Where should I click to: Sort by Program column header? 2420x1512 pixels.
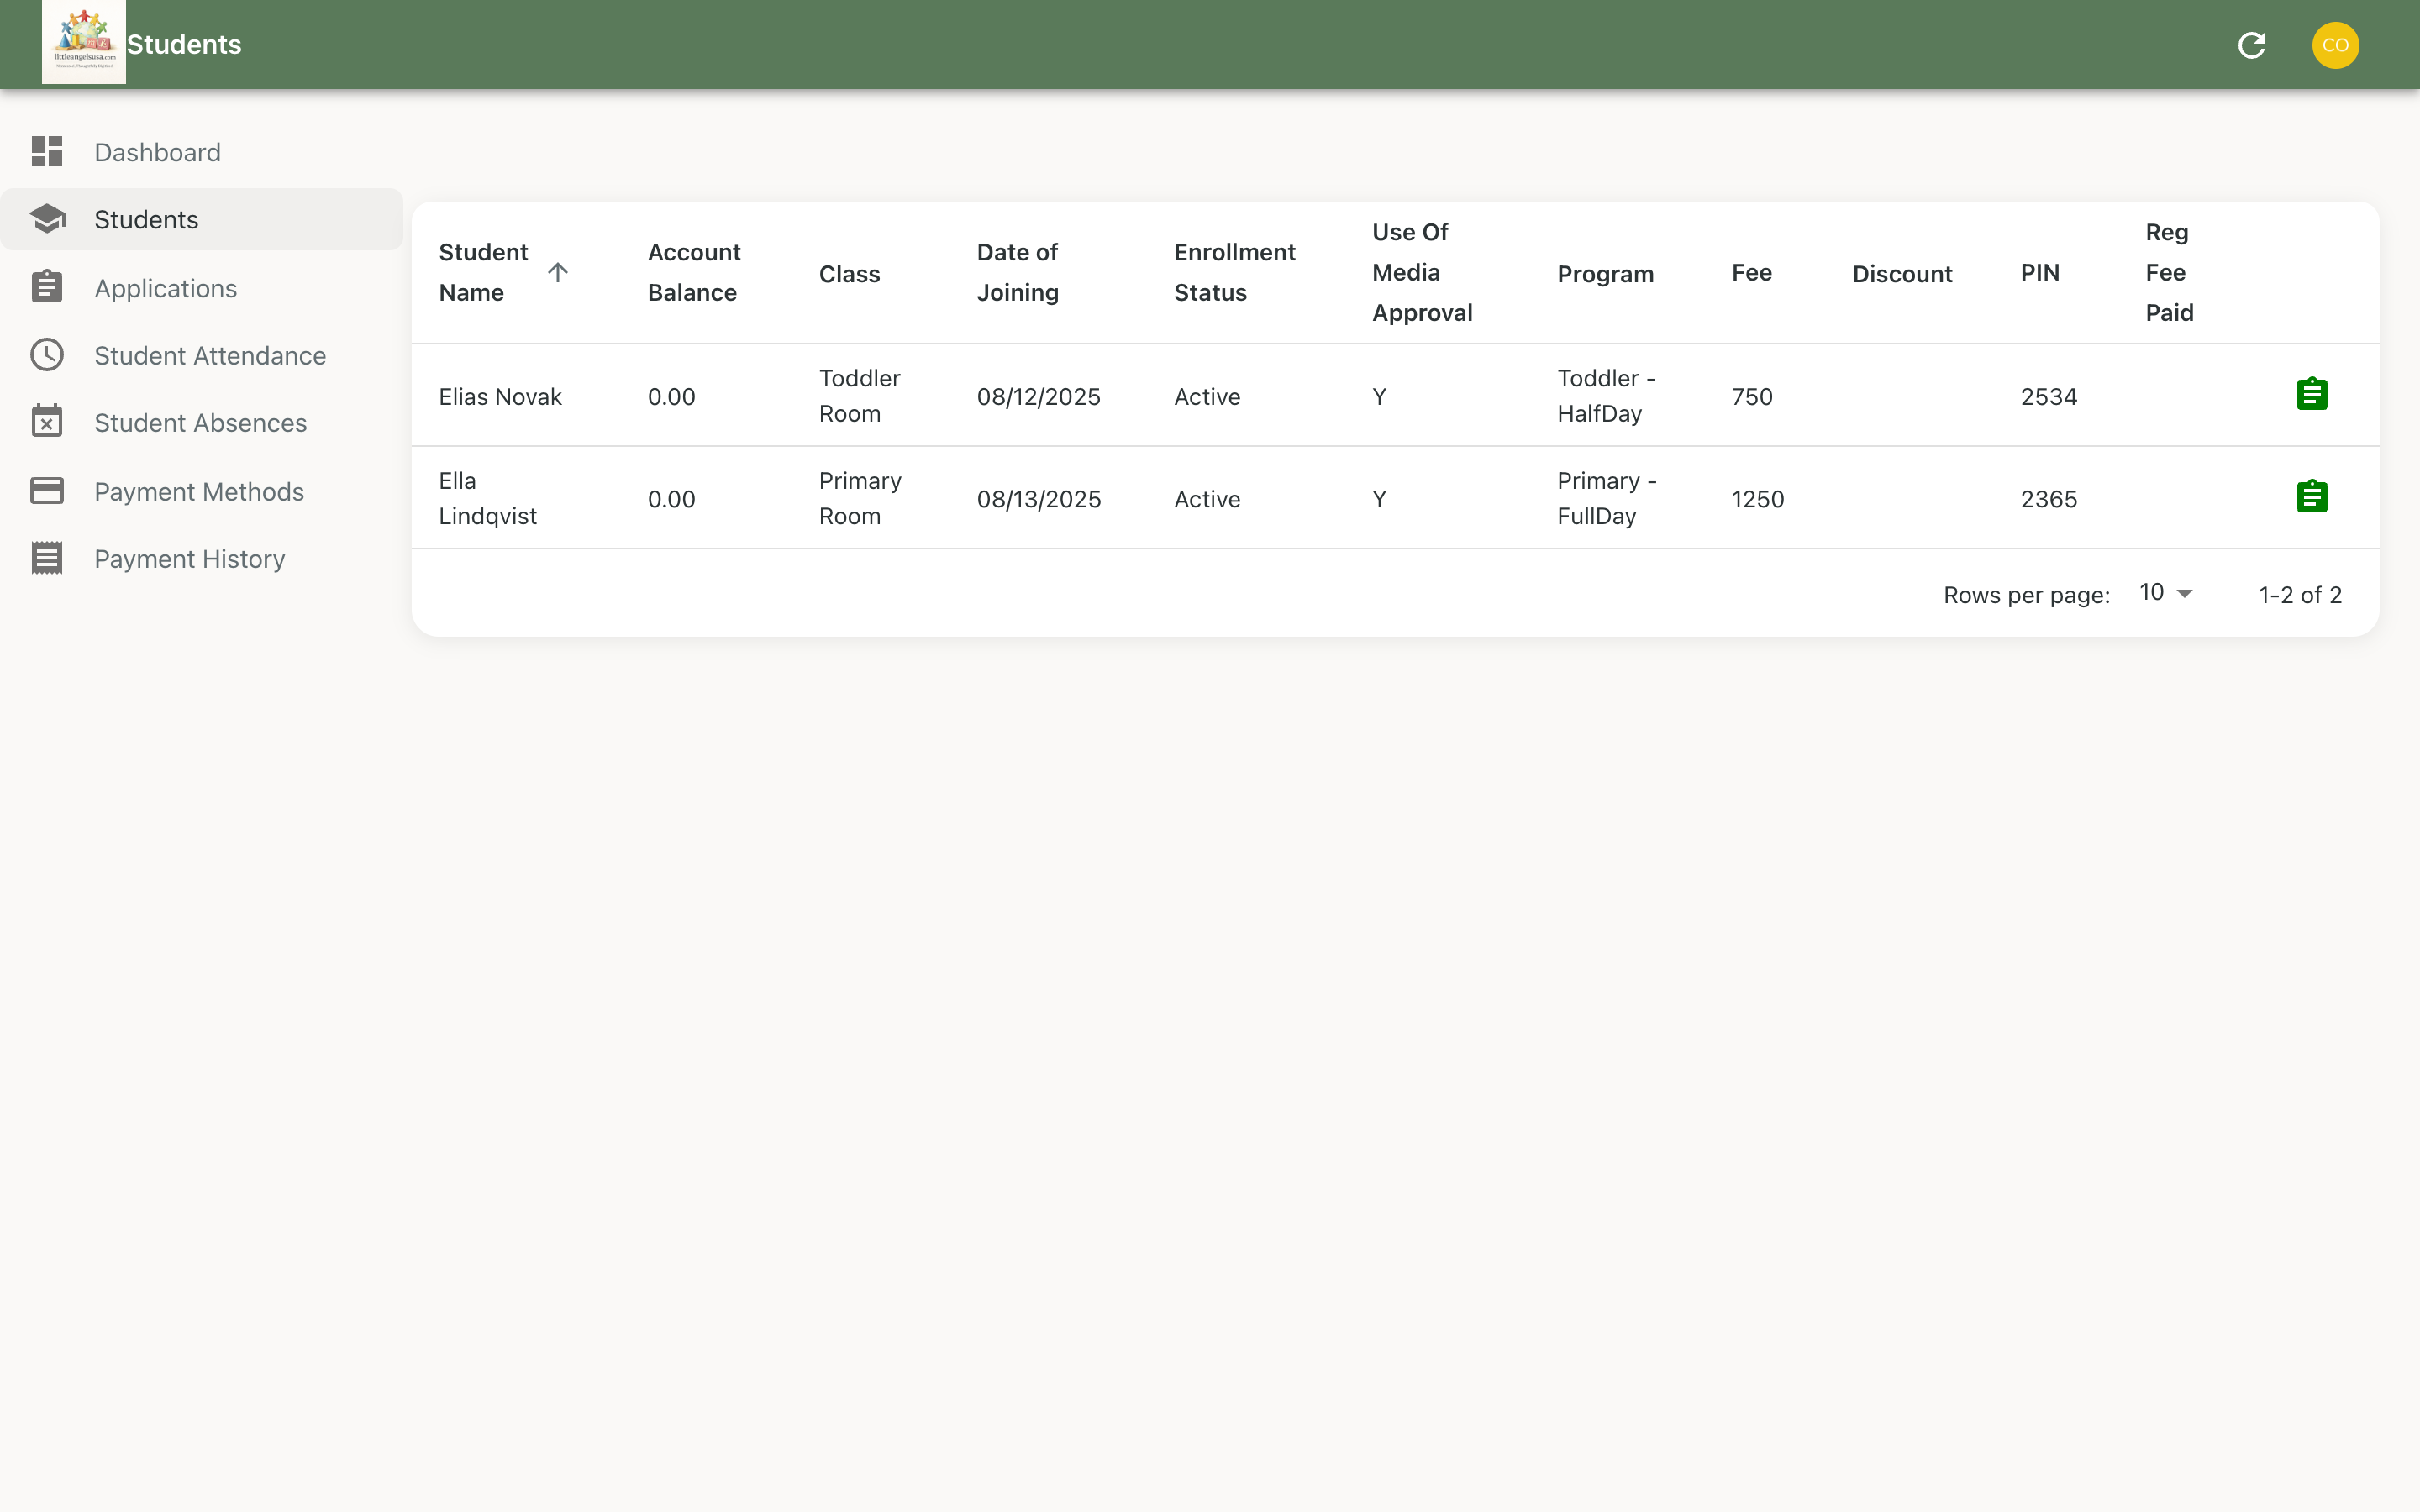pyautogui.click(x=1605, y=273)
